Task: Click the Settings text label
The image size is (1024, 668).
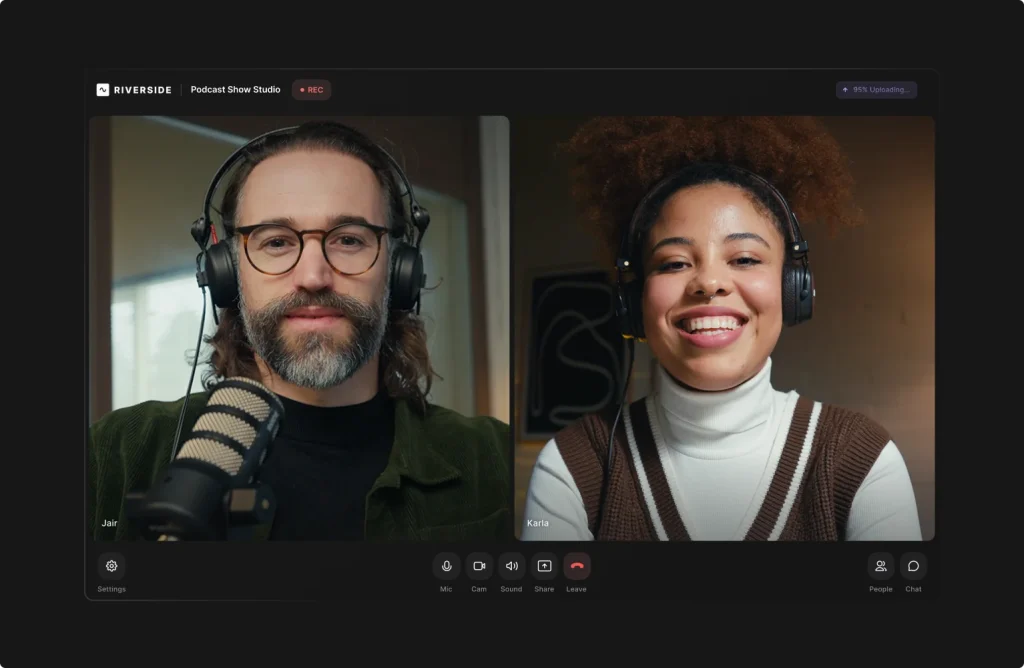Action: tap(112, 589)
